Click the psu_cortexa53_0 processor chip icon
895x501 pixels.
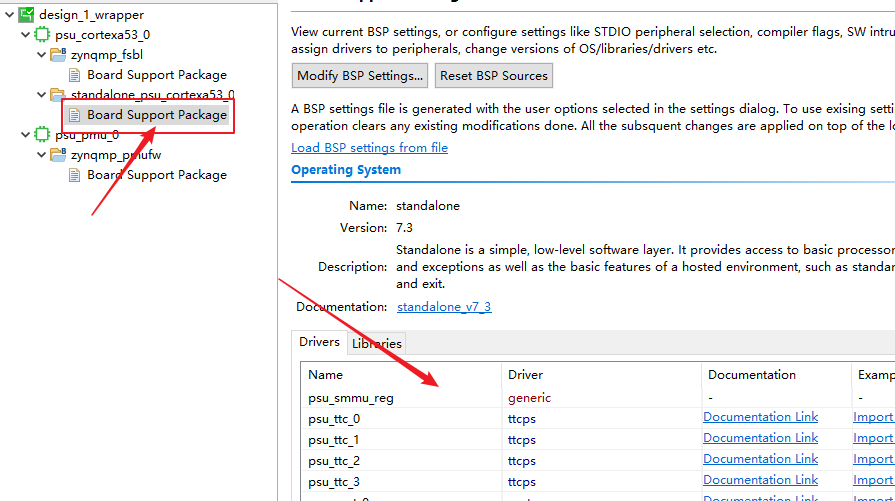[x=42, y=35]
